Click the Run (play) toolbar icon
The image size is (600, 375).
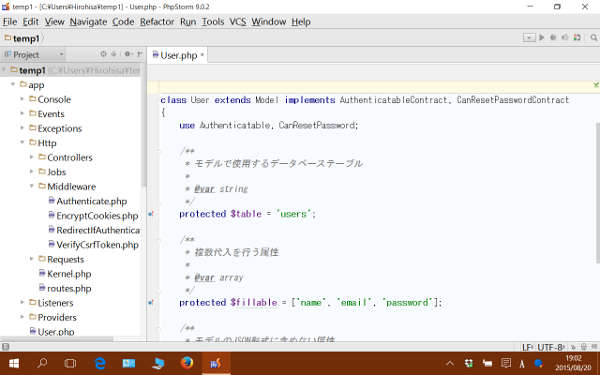(x=541, y=38)
